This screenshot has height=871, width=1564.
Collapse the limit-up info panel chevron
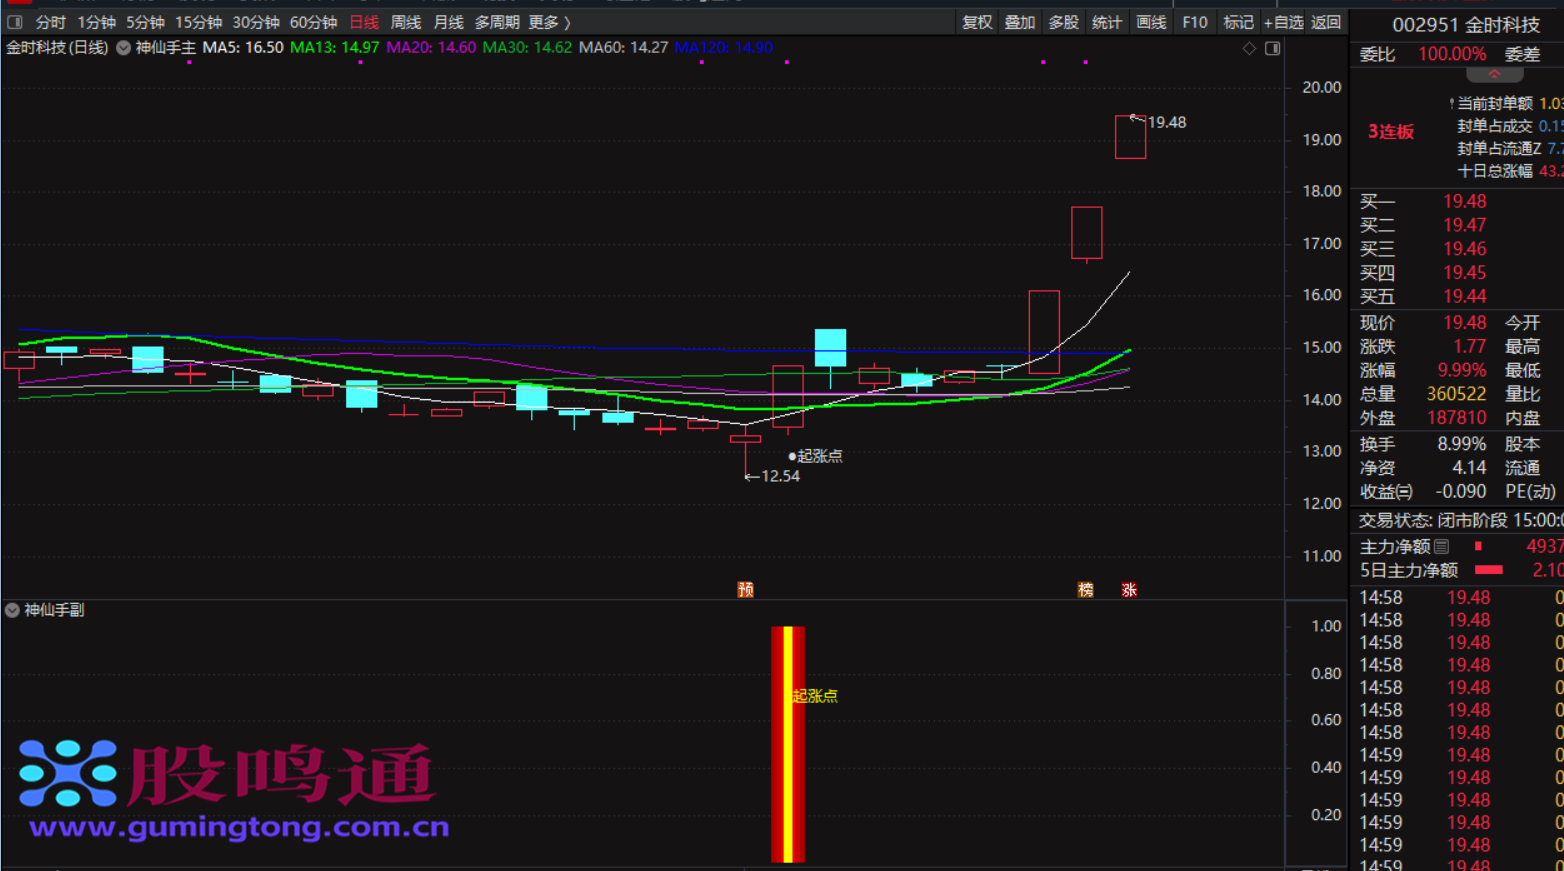(x=1494, y=75)
